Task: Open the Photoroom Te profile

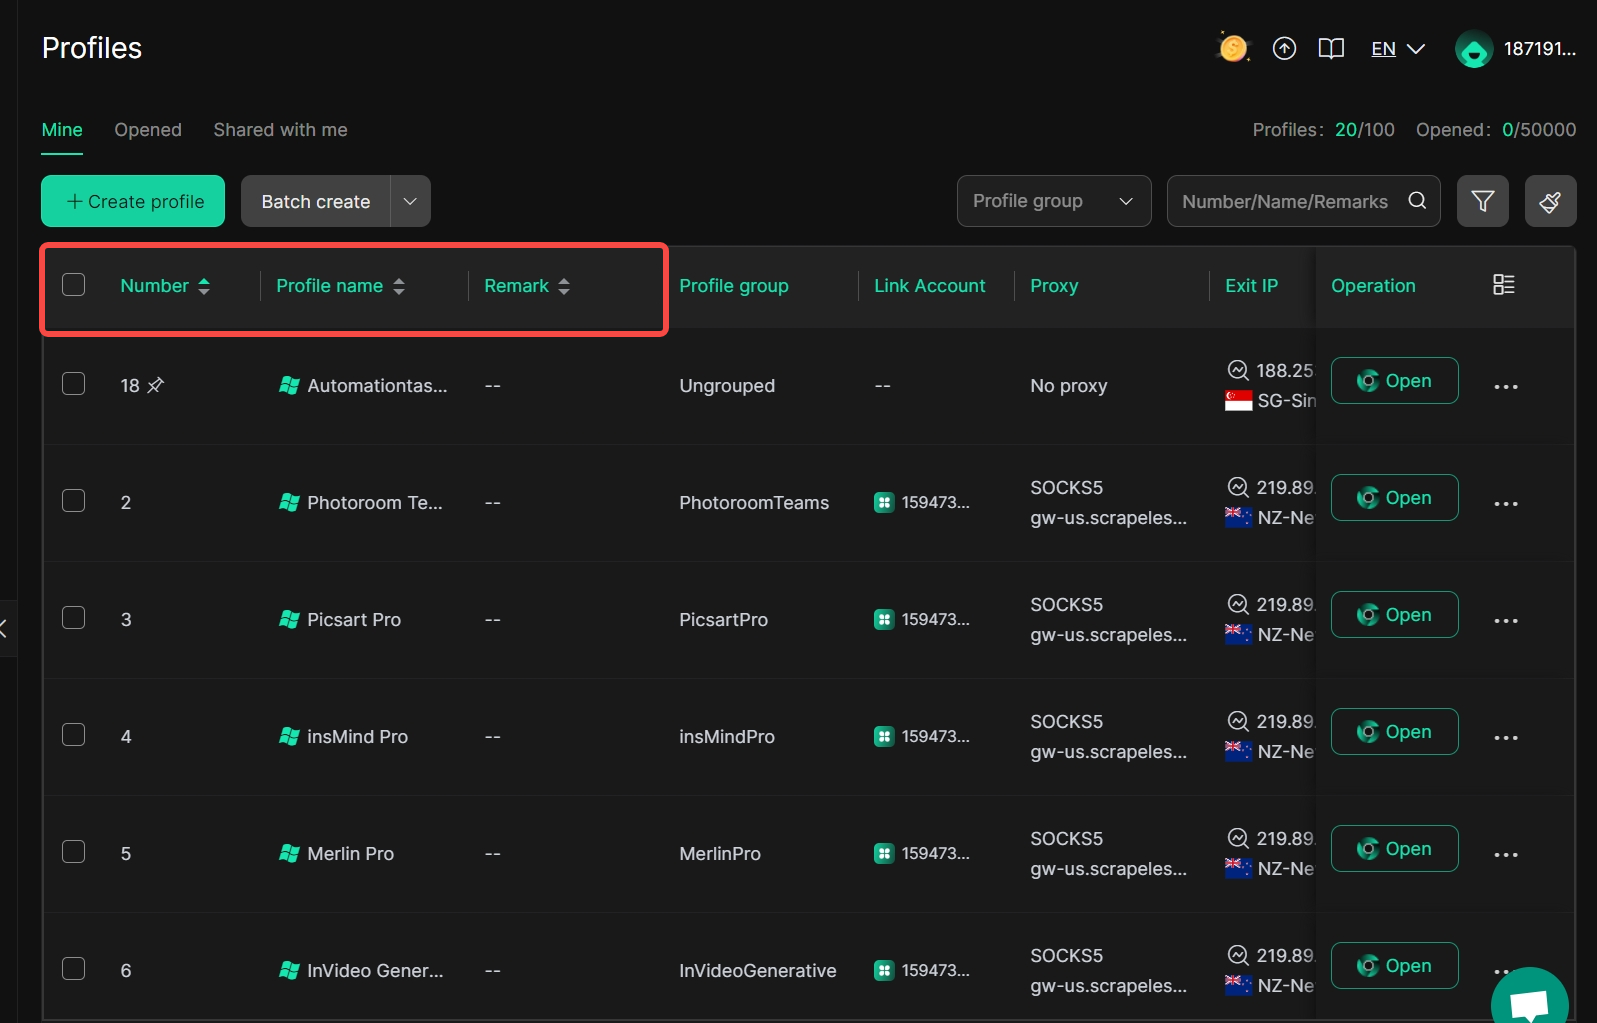Action: (1394, 498)
